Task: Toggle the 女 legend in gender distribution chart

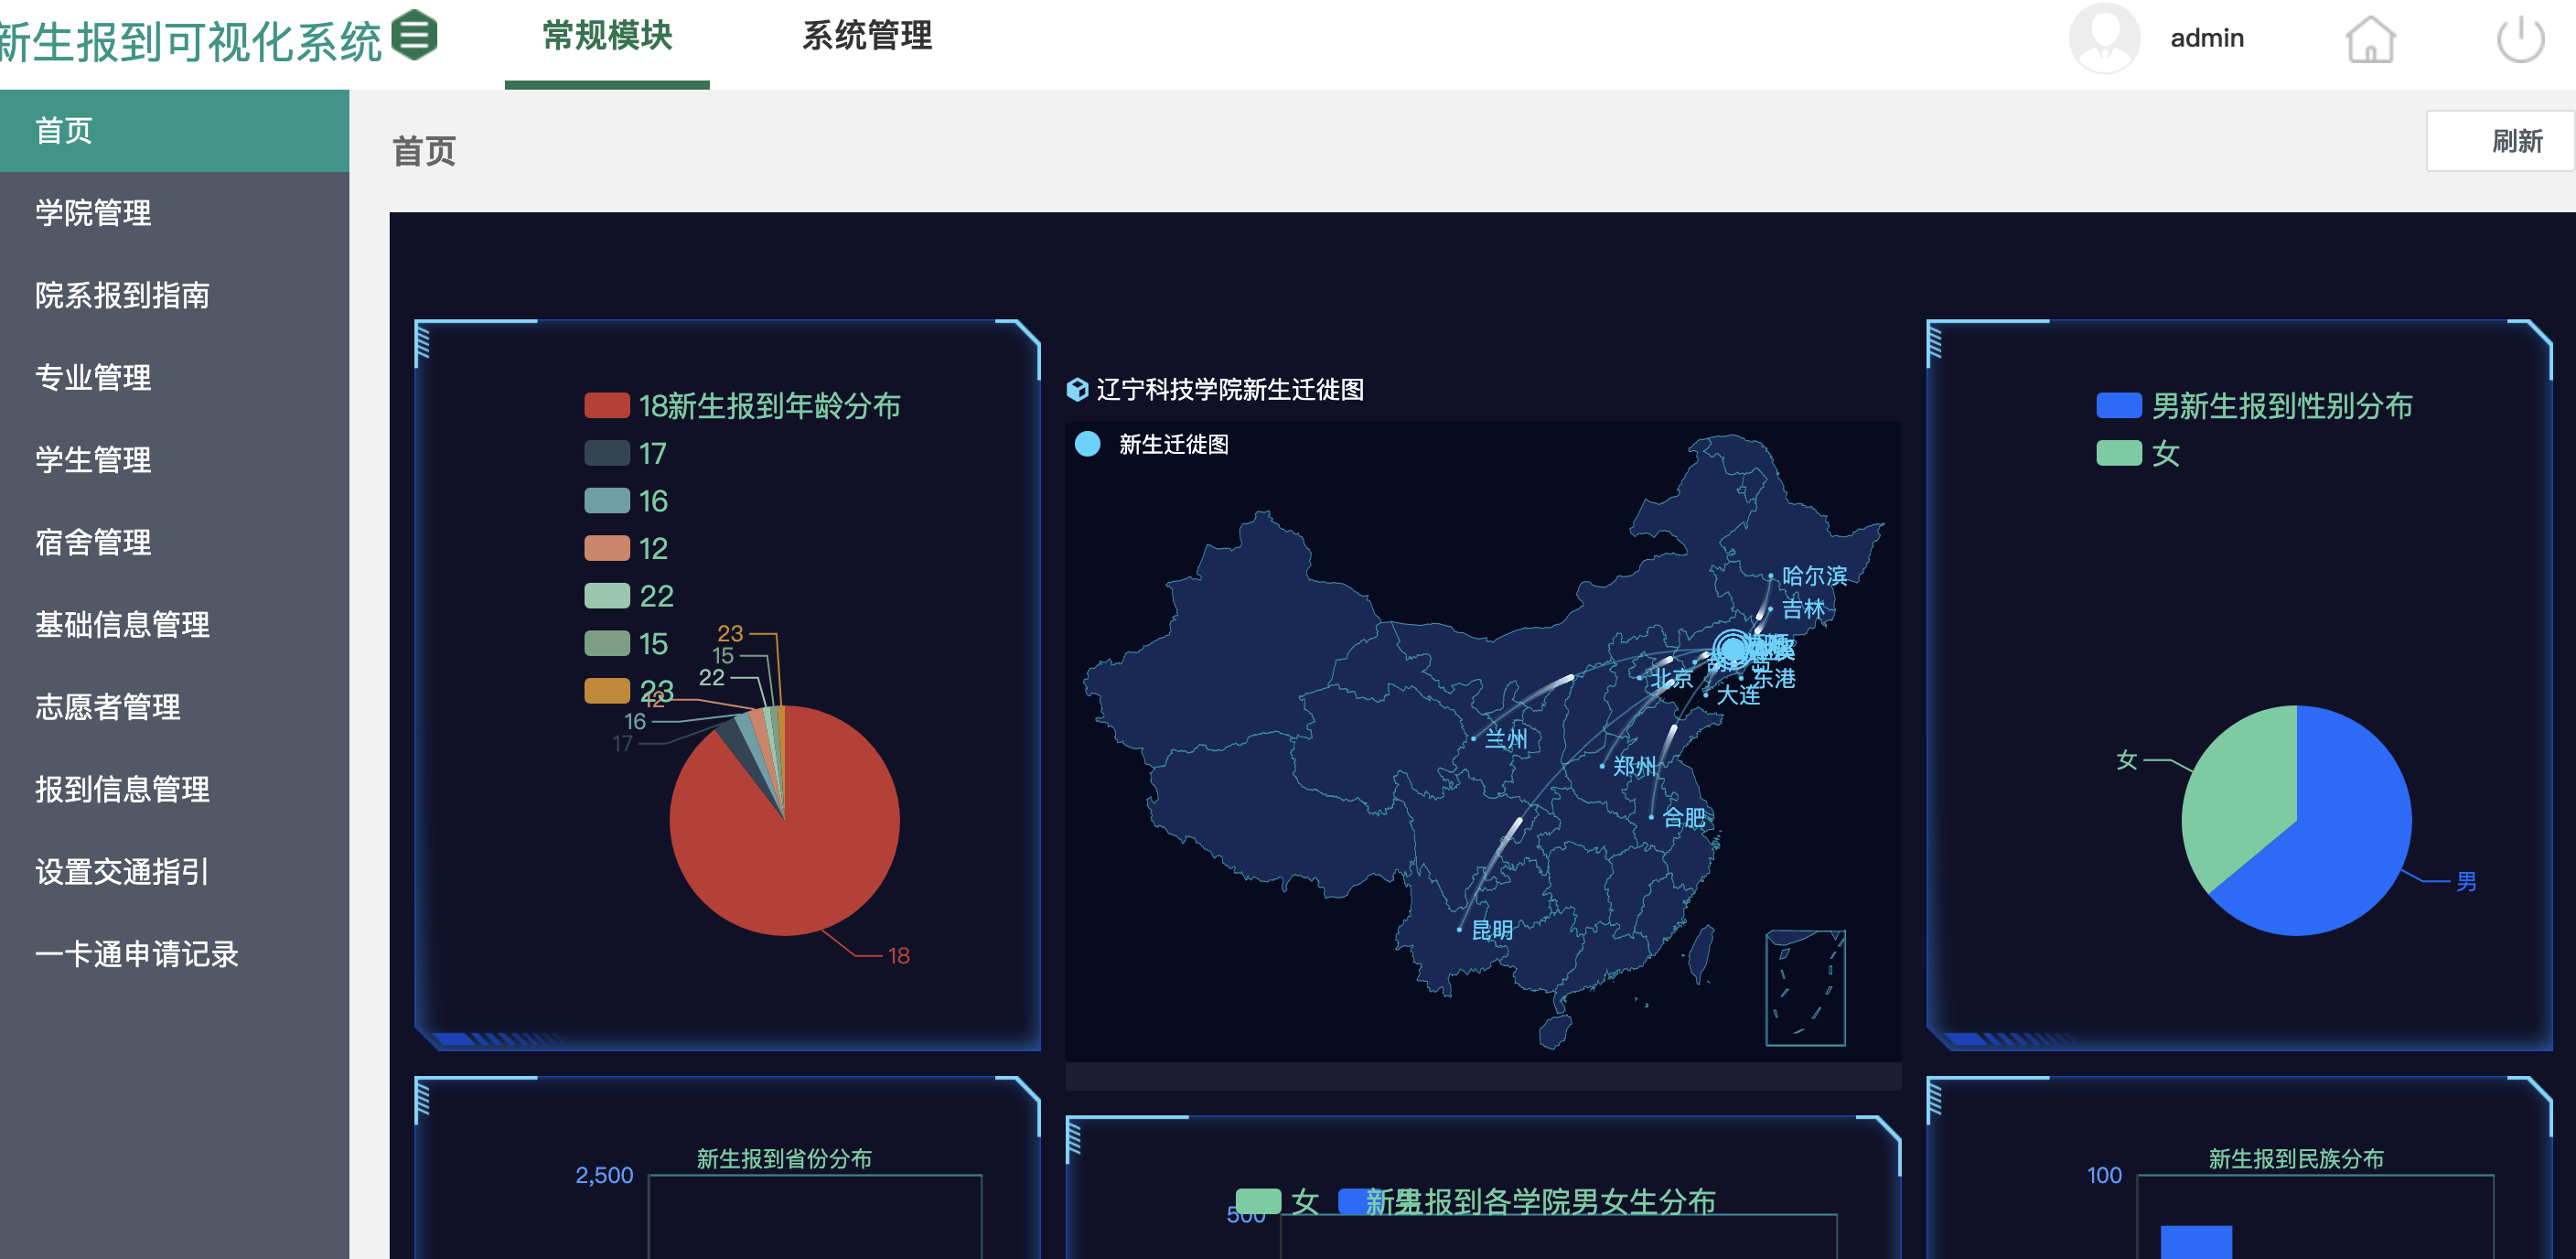Action: click(x=2119, y=454)
